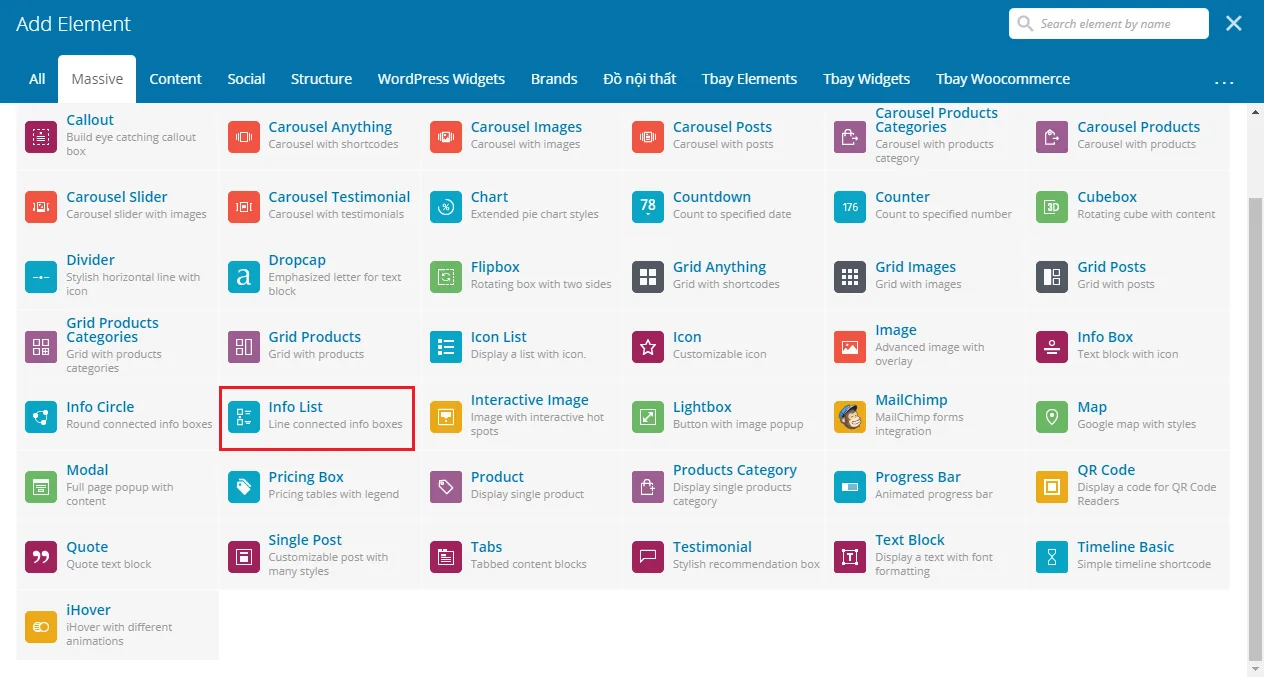Viewport: 1264px width, 677px height.
Task: Switch to the All tab
Action: tap(37, 79)
